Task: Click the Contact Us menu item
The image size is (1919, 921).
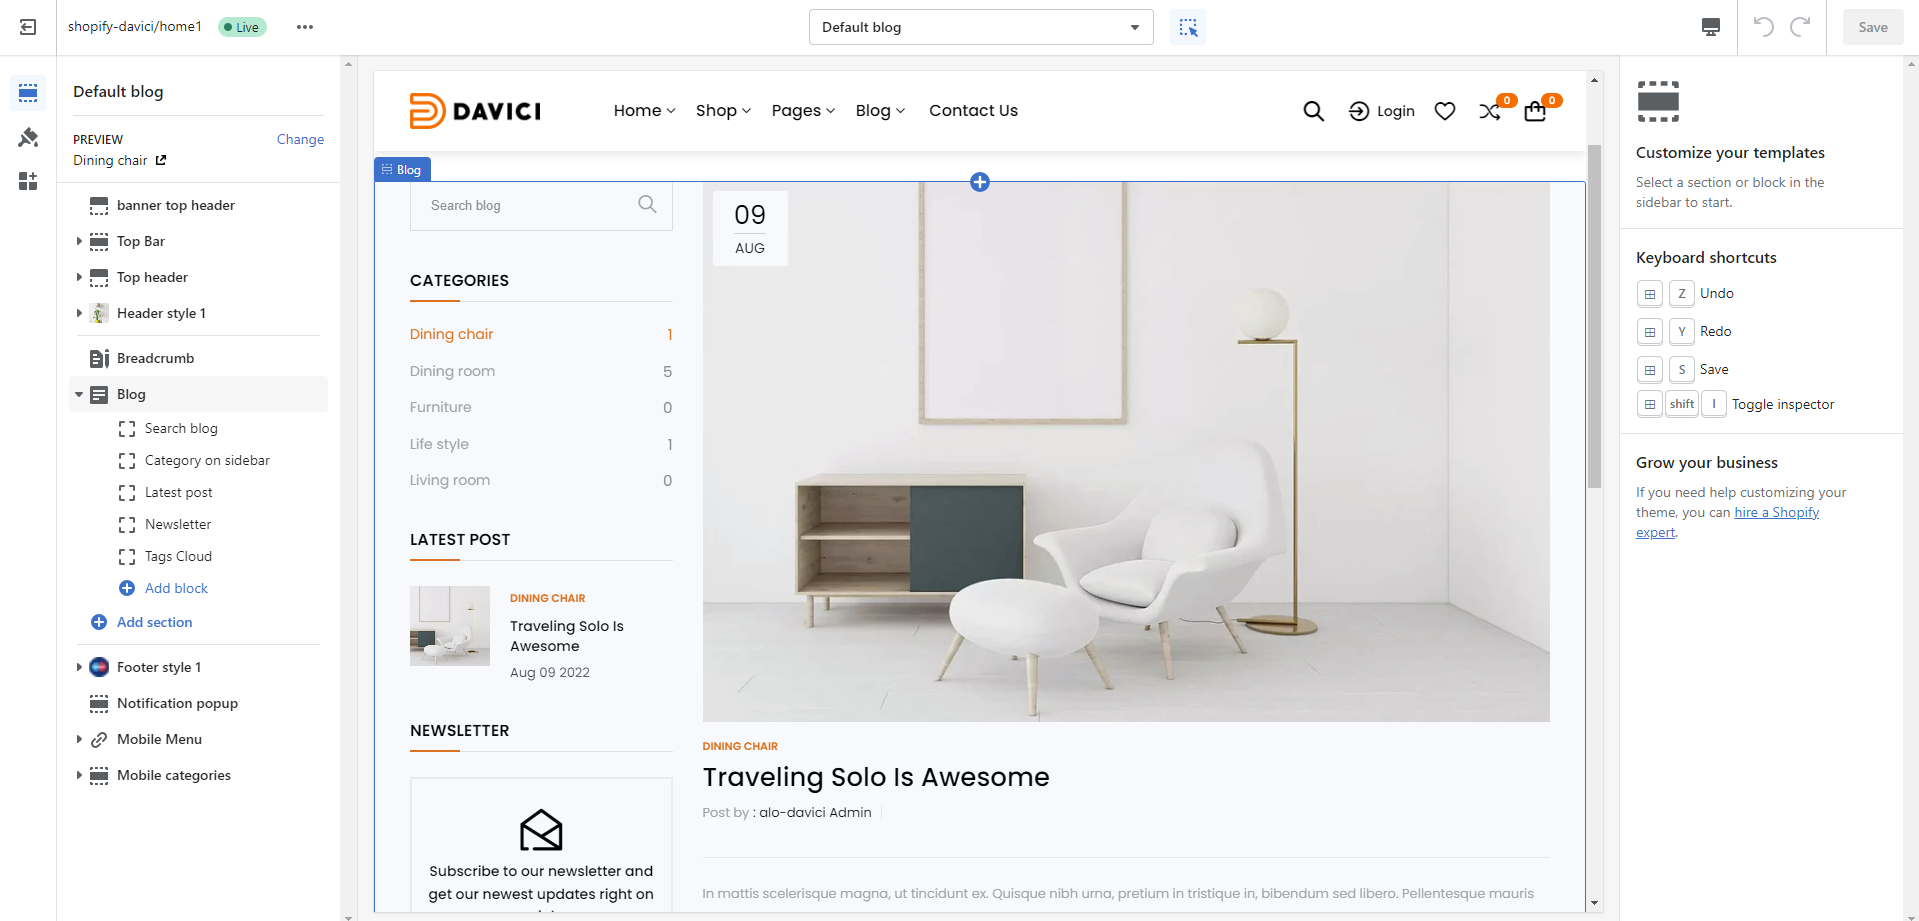Action: pyautogui.click(x=973, y=111)
